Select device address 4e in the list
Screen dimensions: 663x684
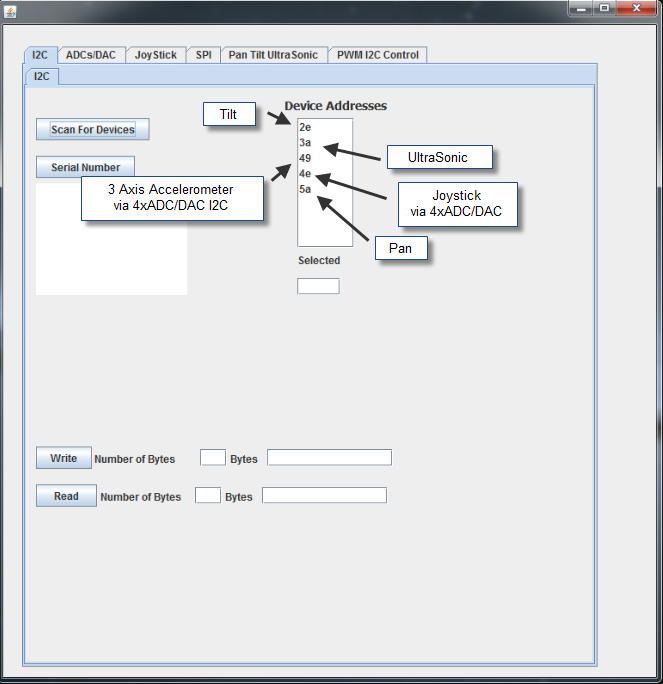pyautogui.click(x=325, y=174)
